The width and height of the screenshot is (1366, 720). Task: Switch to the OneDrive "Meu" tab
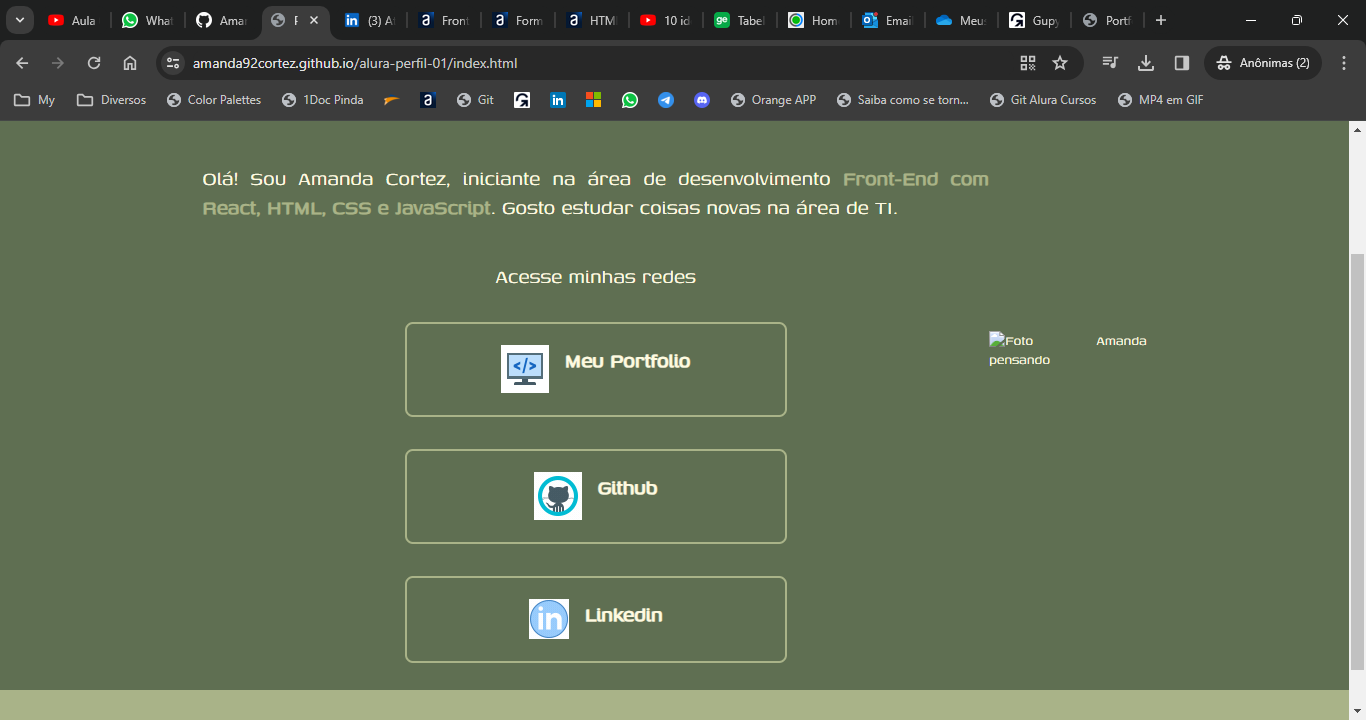(x=960, y=20)
